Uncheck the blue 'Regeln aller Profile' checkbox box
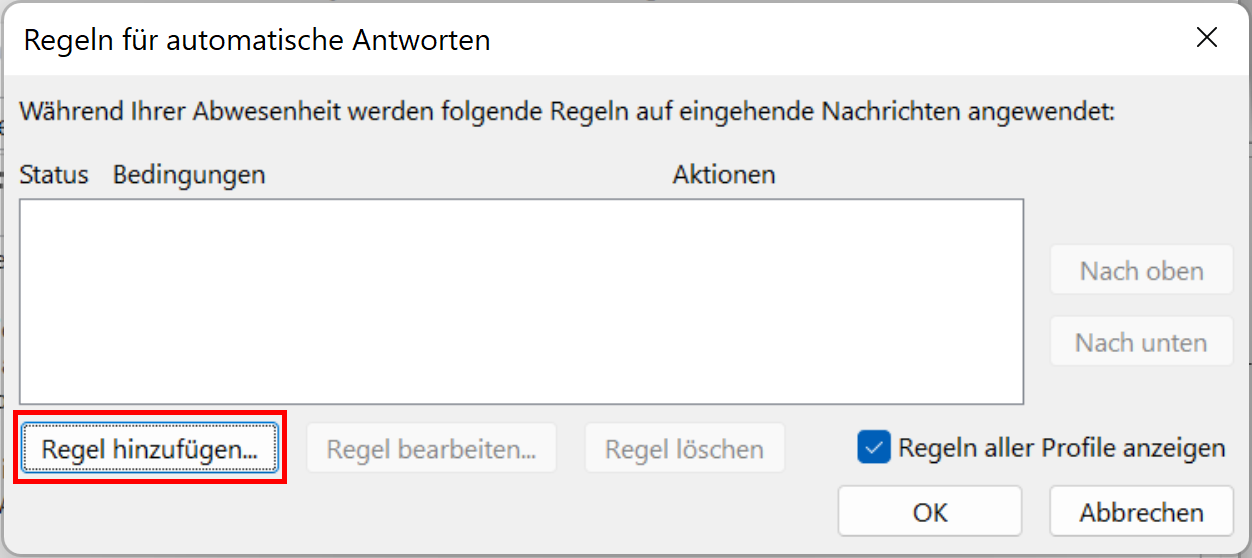The height and width of the screenshot is (558, 1252). pyautogui.click(x=874, y=447)
